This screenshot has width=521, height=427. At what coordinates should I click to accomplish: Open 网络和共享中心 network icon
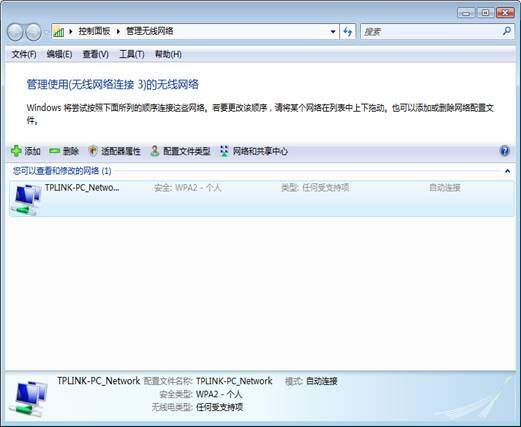point(224,151)
